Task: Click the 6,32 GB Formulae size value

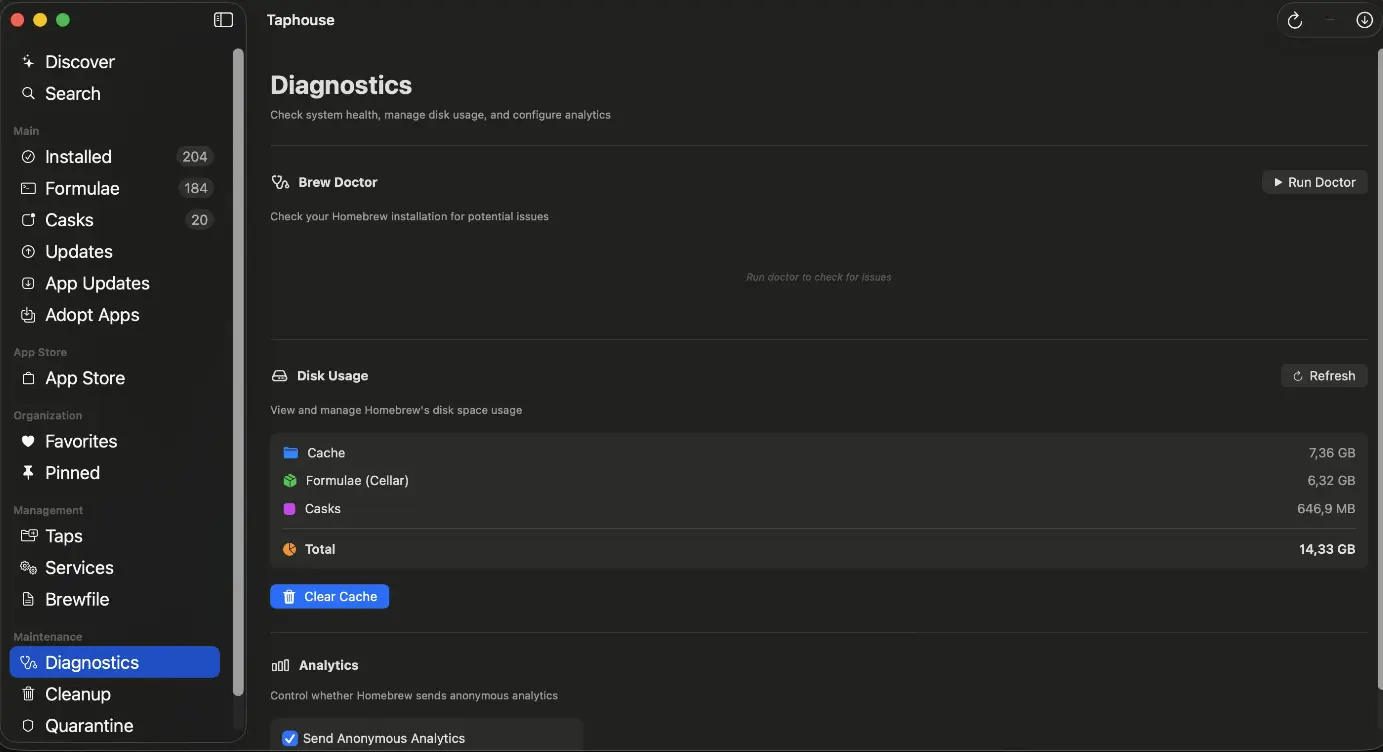Action: point(1331,481)
